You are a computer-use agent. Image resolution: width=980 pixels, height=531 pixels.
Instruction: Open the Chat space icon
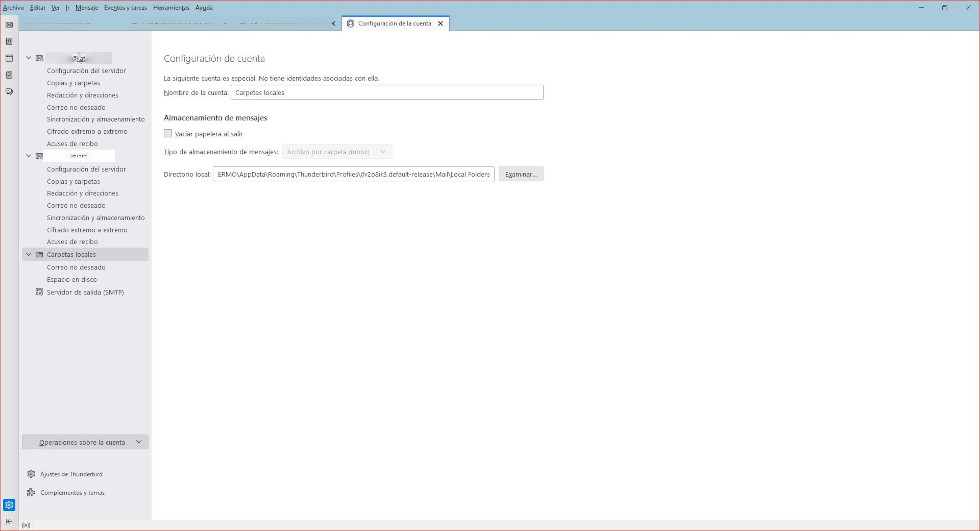(9, 91)
